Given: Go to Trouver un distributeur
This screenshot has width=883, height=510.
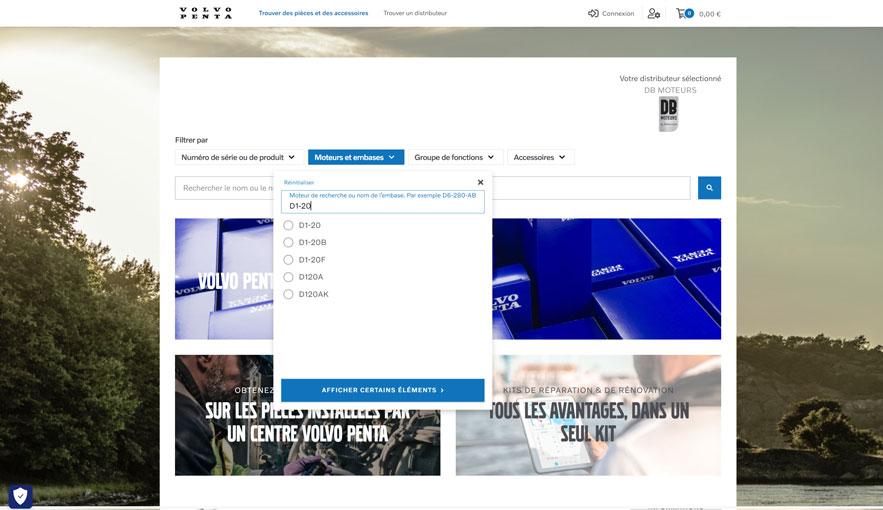Looking at the screenshot, I should [x=415, y=13].
